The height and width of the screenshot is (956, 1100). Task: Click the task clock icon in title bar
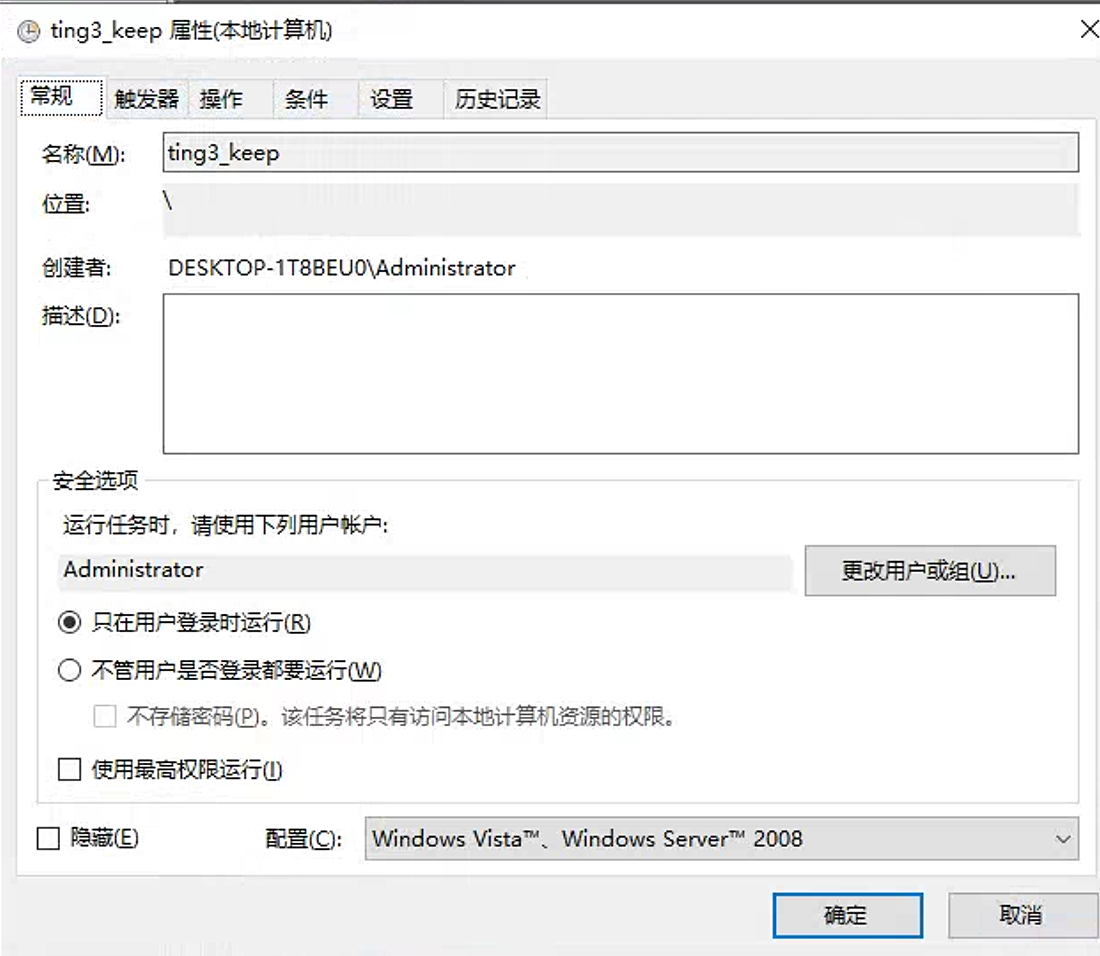click(29, 32)
